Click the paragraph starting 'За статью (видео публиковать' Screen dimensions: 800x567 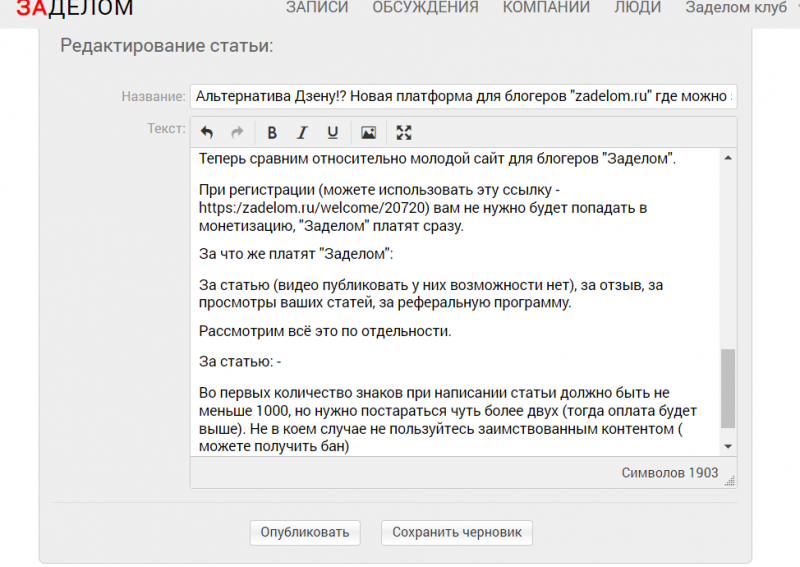431,293
